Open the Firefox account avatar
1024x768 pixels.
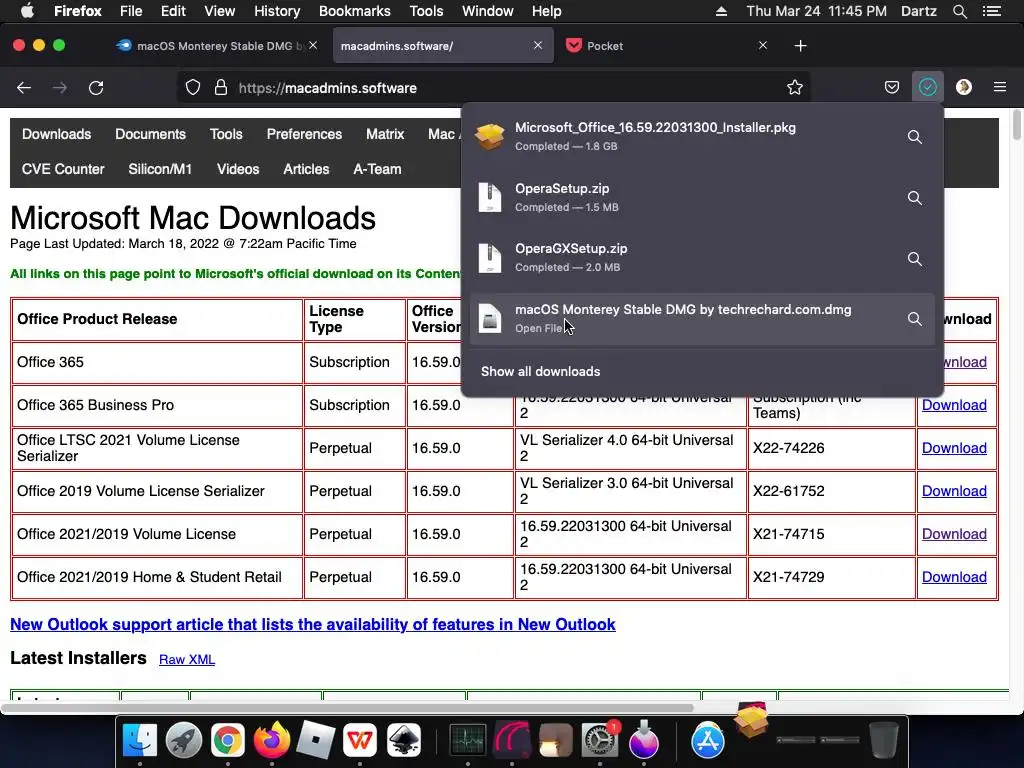(963, 87)
